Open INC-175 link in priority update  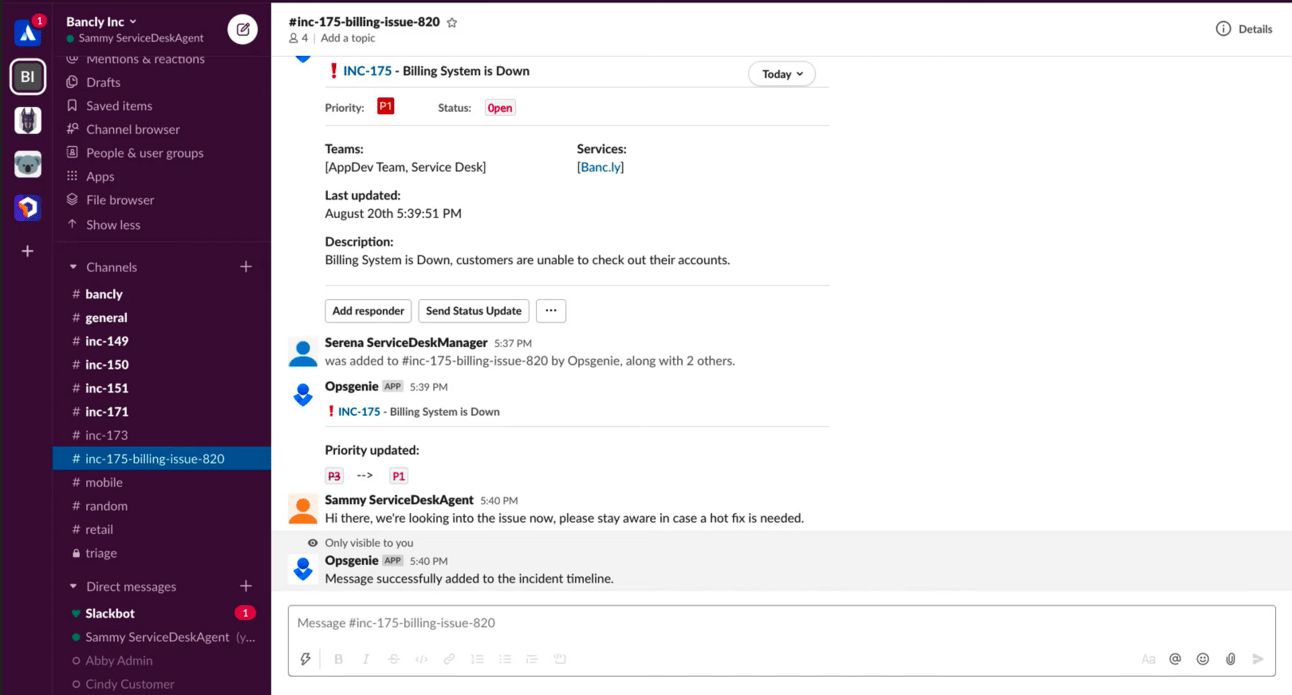click(359, 412)
